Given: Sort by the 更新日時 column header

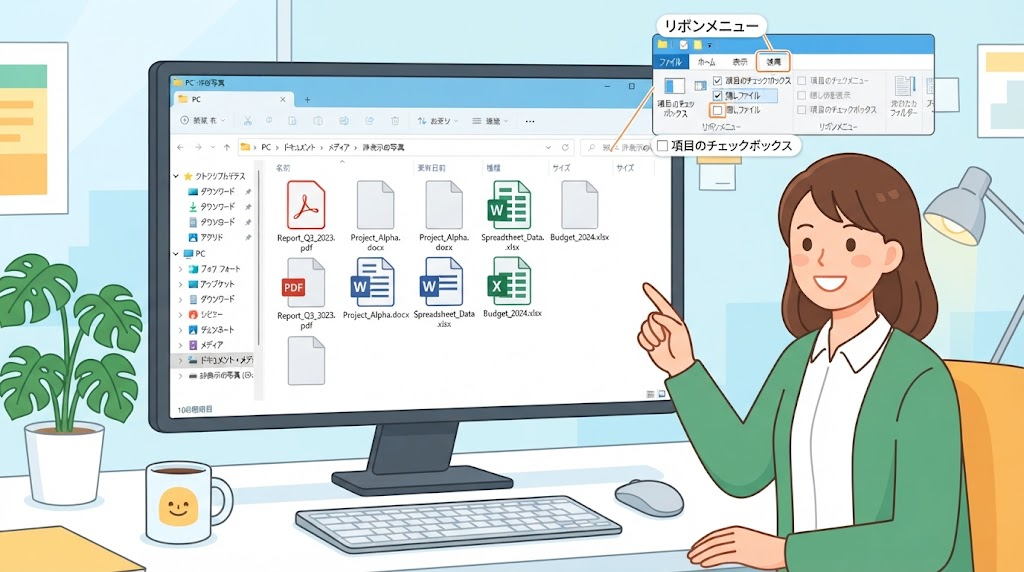Looking at the screenshot, I should point(431,168).
